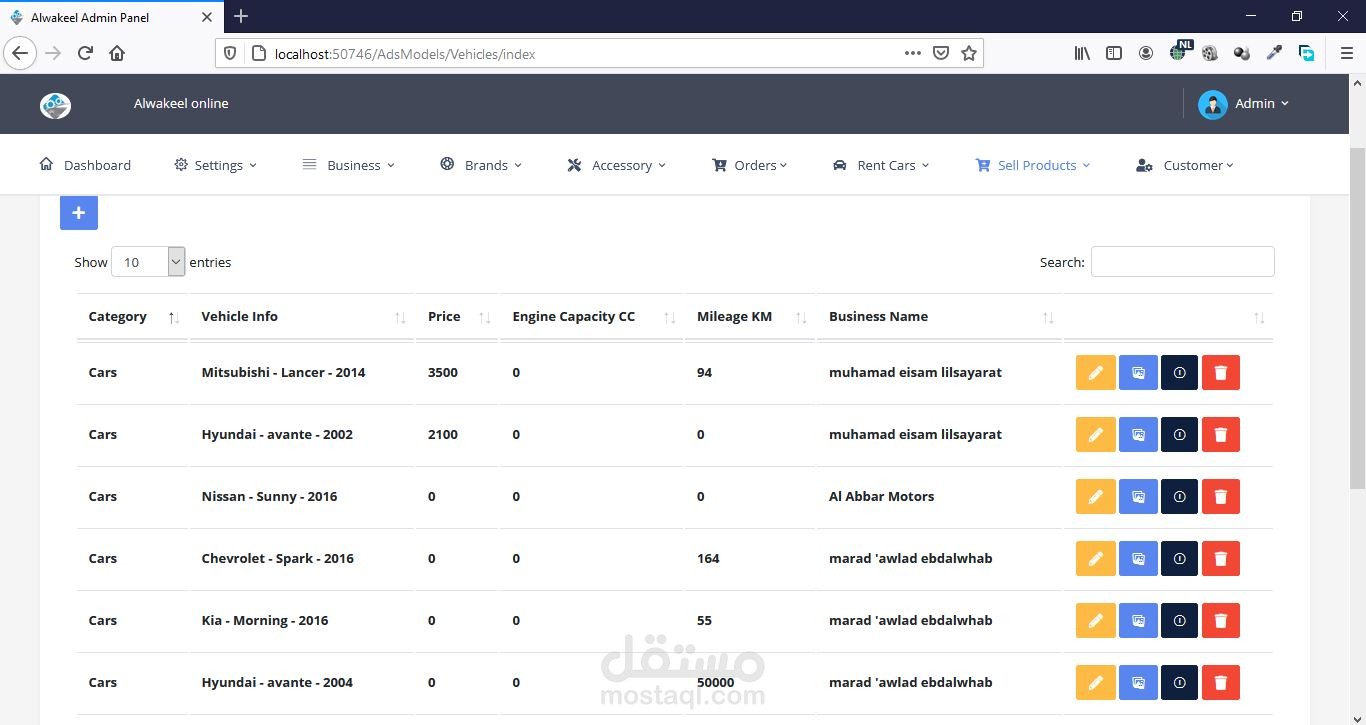Sort table by Mileage KM column
Image resolution: width=1366 pixels, height=725 pixels.
click(x=750, y=317)
